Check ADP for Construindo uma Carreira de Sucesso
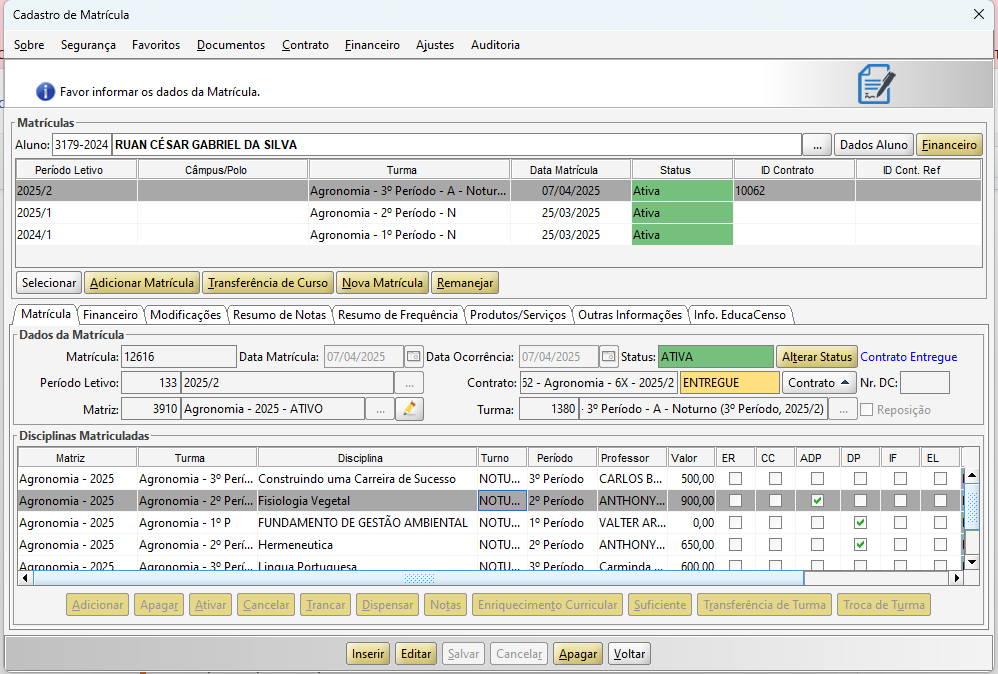This screenshot has height=674, width=998. [817, 479]
